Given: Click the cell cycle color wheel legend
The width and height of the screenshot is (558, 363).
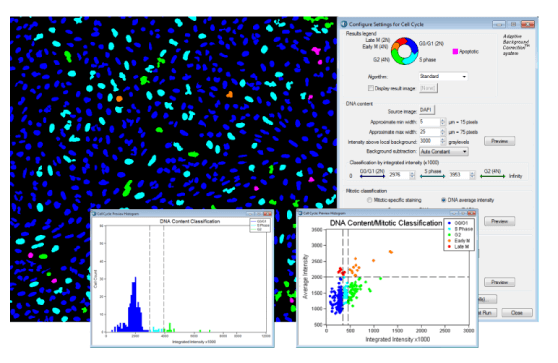Looking at the screenshot, I should [404, 51].
